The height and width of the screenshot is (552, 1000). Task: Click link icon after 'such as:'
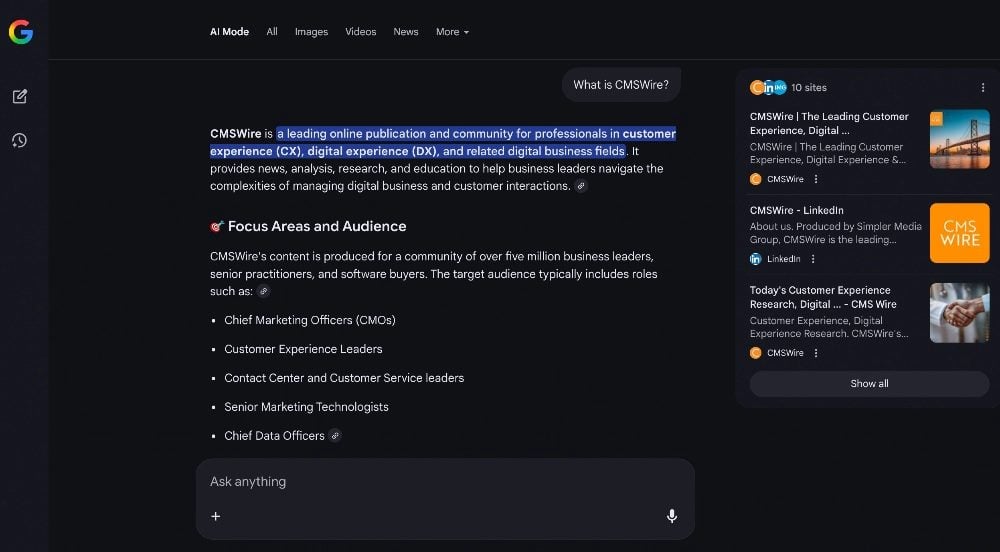point(263,291)
